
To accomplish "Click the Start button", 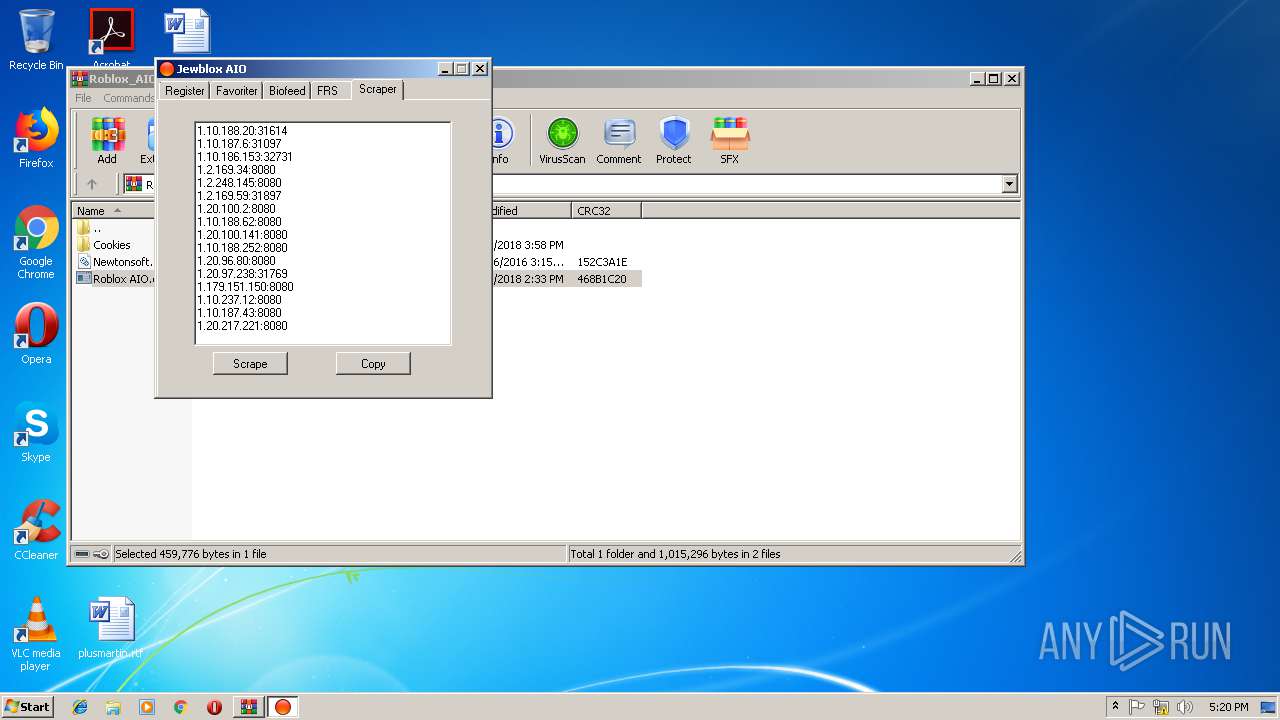I will point(28,707).
